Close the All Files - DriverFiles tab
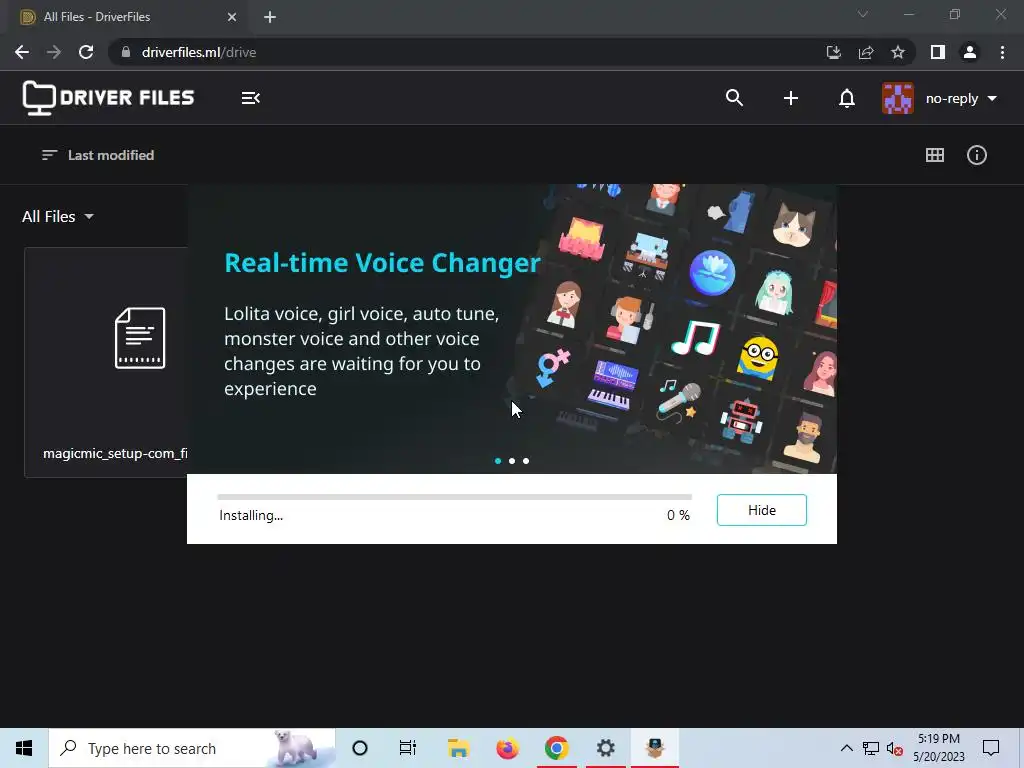 point(232,17)
